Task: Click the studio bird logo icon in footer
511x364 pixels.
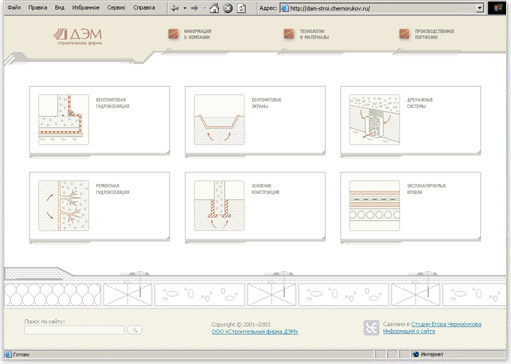Action: (x=371, y=328)
